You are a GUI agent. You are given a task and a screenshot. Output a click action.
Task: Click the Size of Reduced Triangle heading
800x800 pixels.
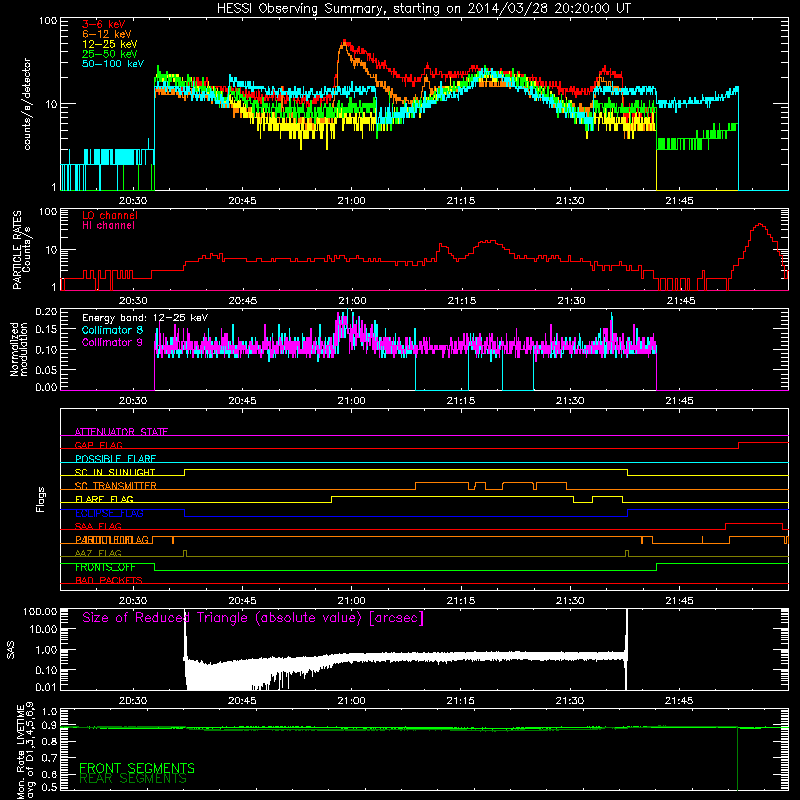click(x=253, y=618)
